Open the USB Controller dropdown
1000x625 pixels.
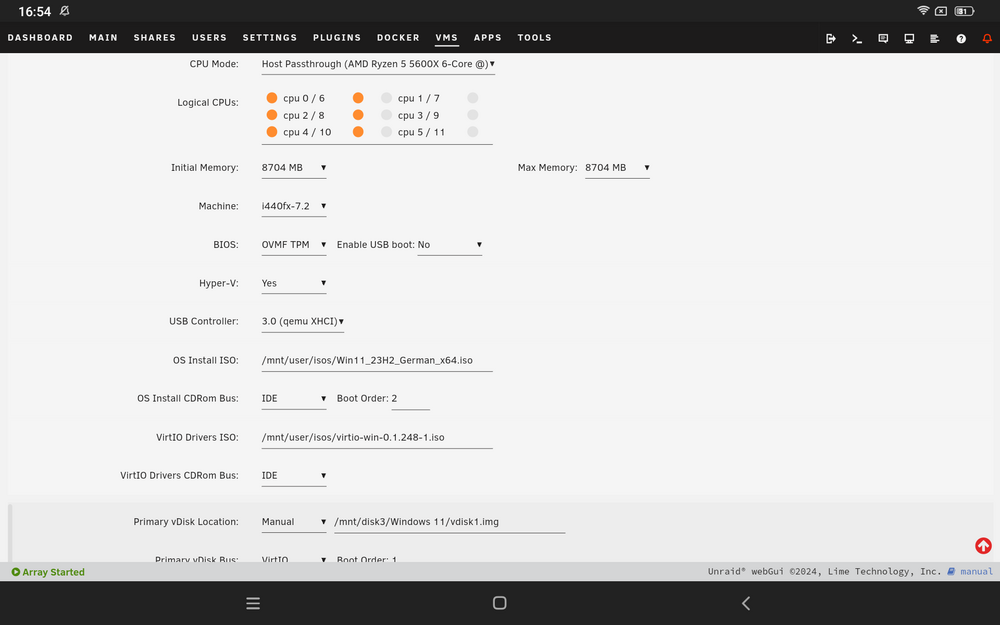coord(303,321)
